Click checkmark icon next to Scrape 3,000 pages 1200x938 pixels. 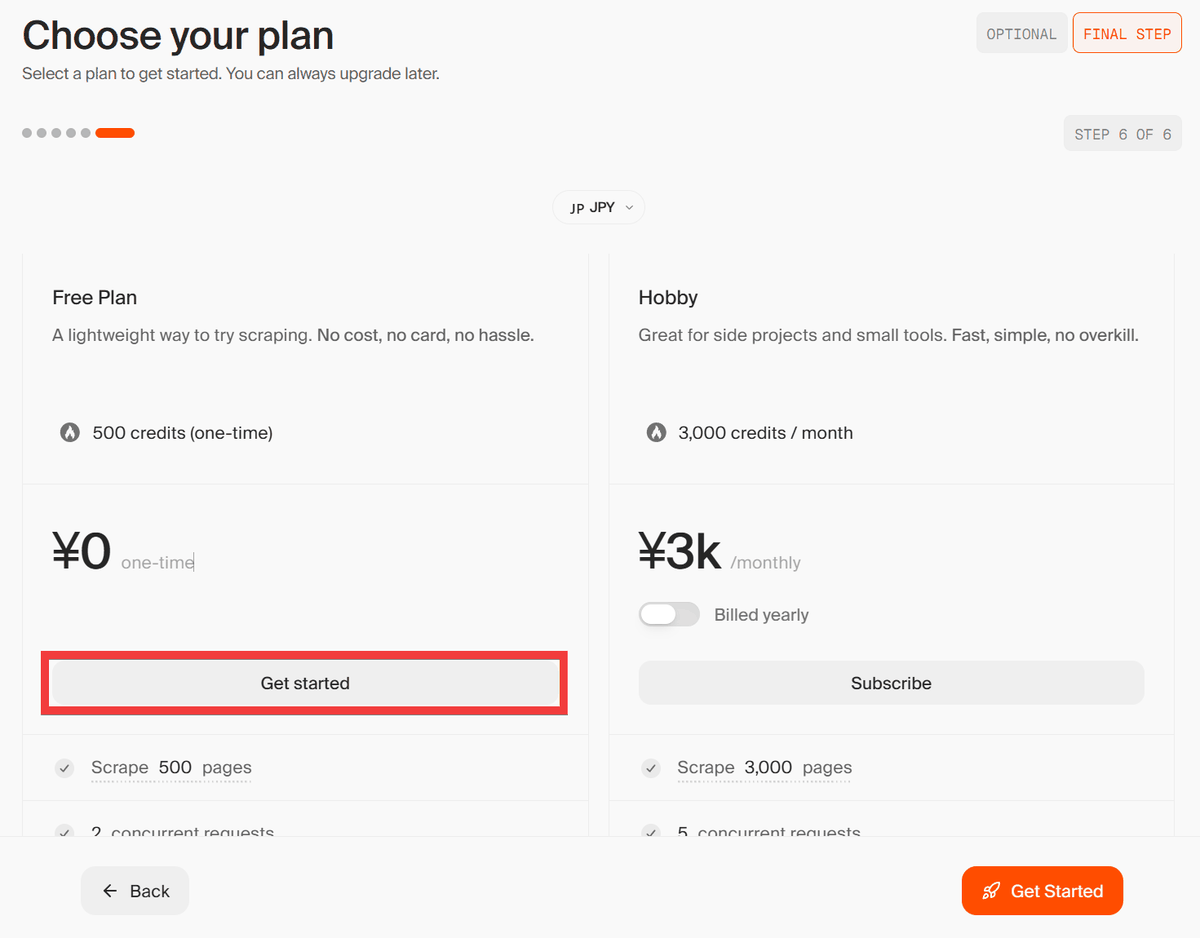[651, 768]
